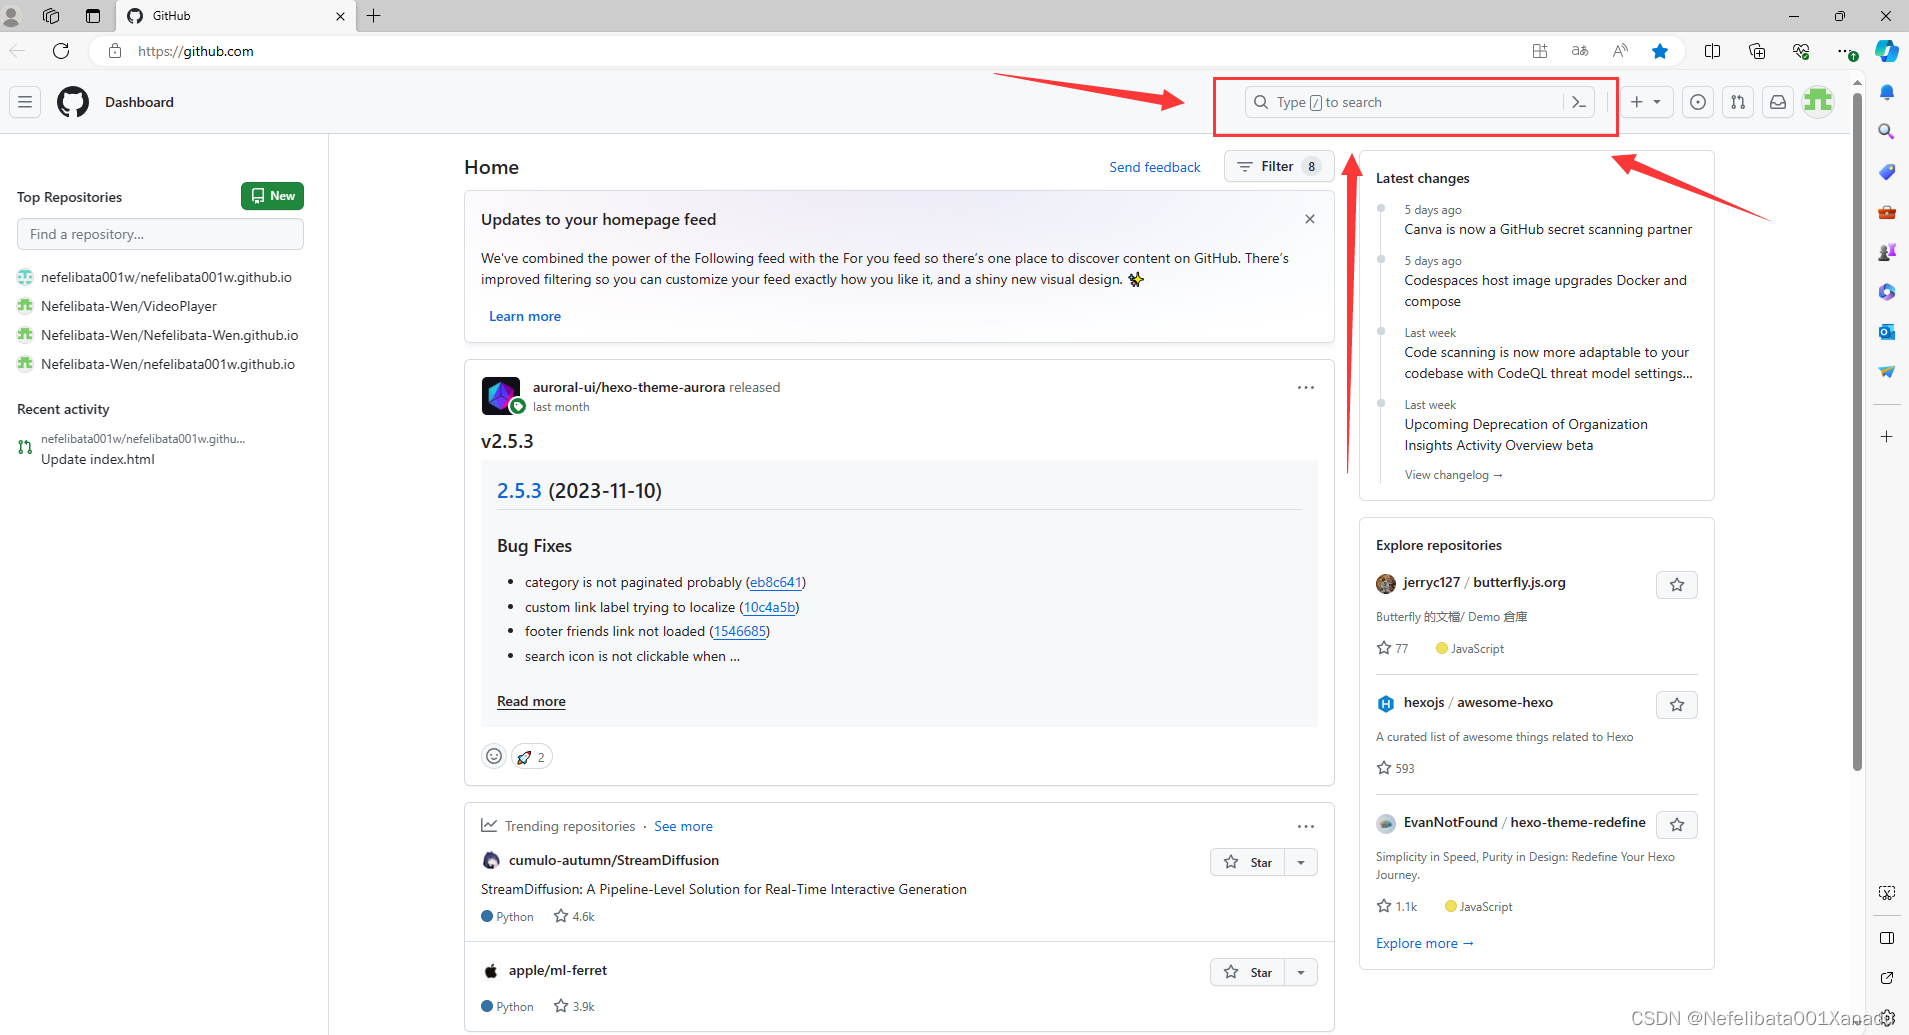Open nefelibata001w/nefelibata001w.github.io repository
The width and height of the screenshot is (1909, 1035).
point(166,277)
